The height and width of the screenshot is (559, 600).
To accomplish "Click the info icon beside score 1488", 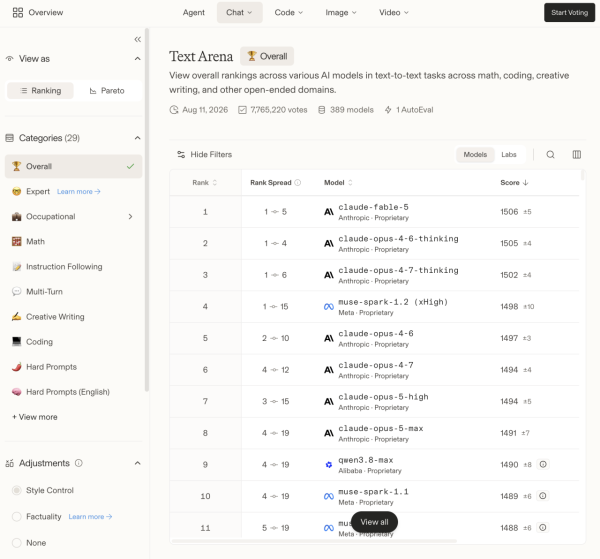I will (x=543, y=528).
